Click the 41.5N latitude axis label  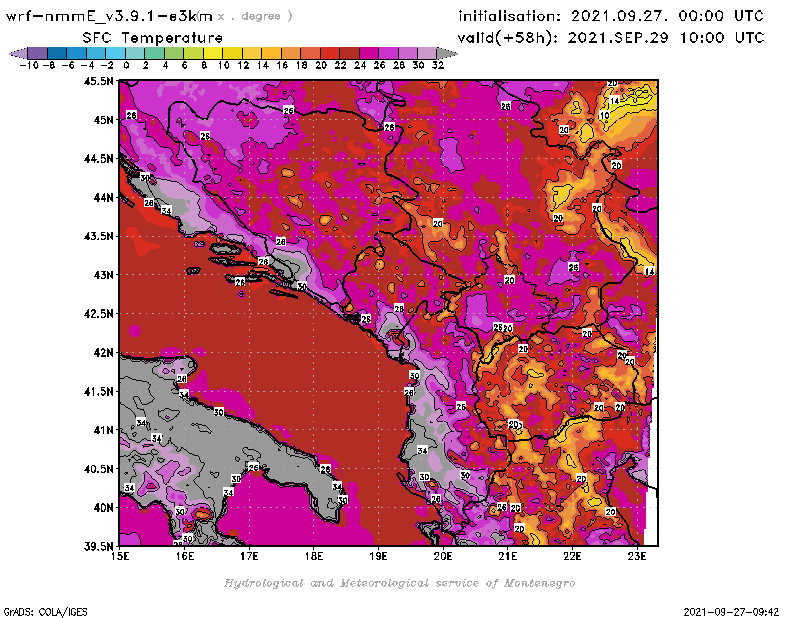point(98,391)
